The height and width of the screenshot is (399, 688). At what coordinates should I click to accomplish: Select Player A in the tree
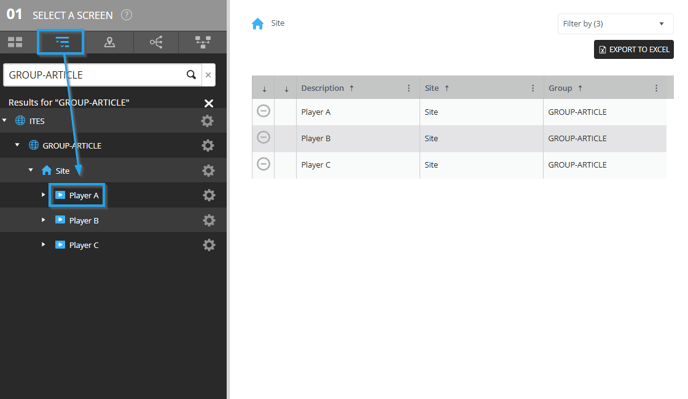[84, 195]
